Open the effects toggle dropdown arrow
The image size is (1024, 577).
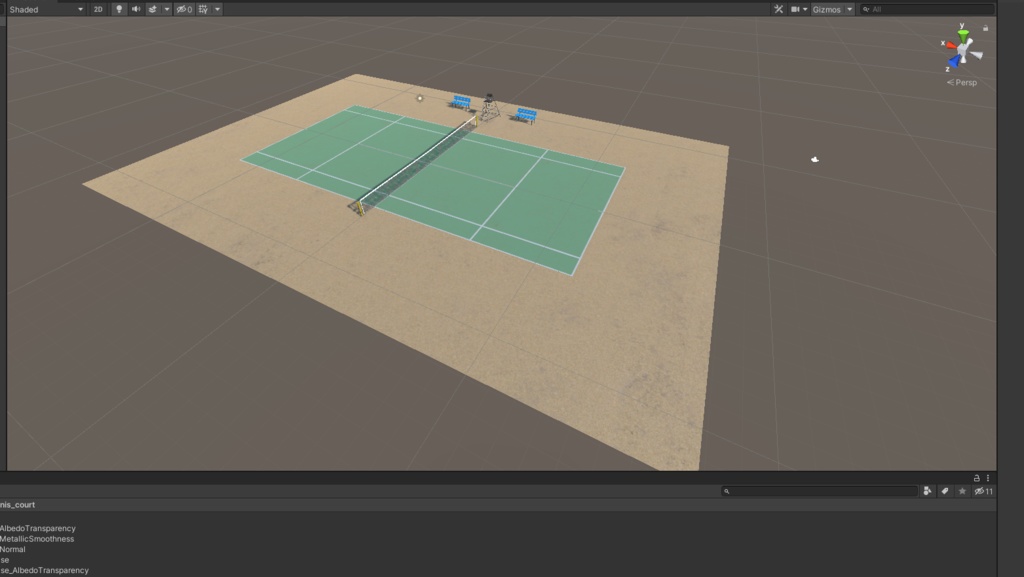[167, 8]
